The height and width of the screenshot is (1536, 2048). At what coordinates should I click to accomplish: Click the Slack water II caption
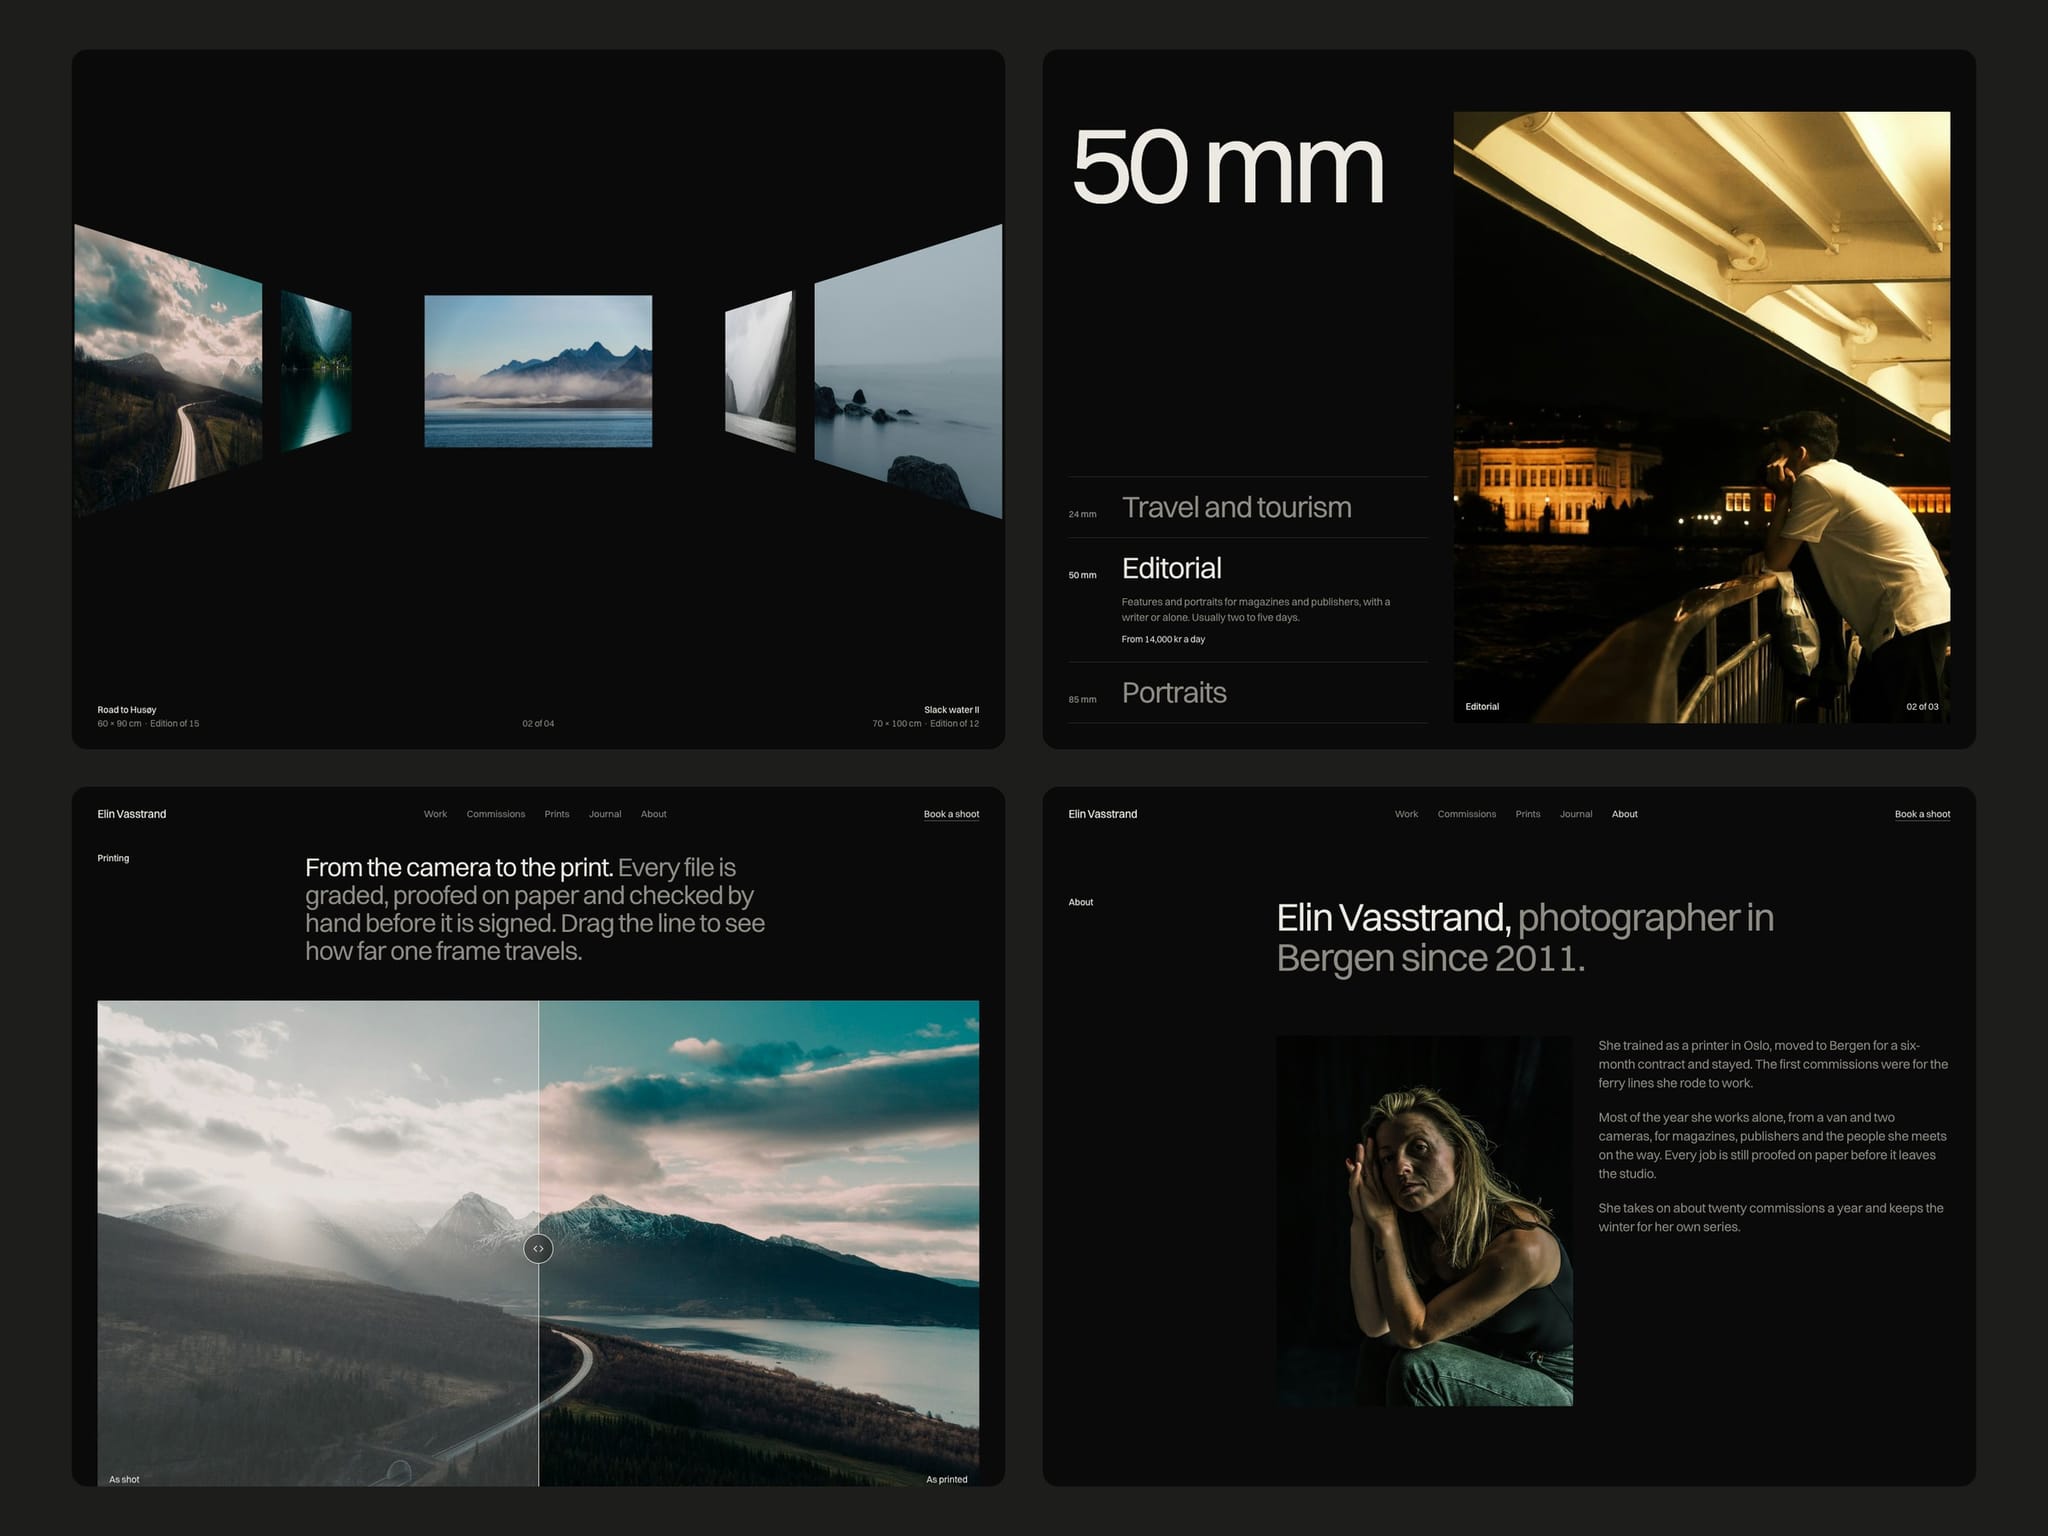[951, 710]
